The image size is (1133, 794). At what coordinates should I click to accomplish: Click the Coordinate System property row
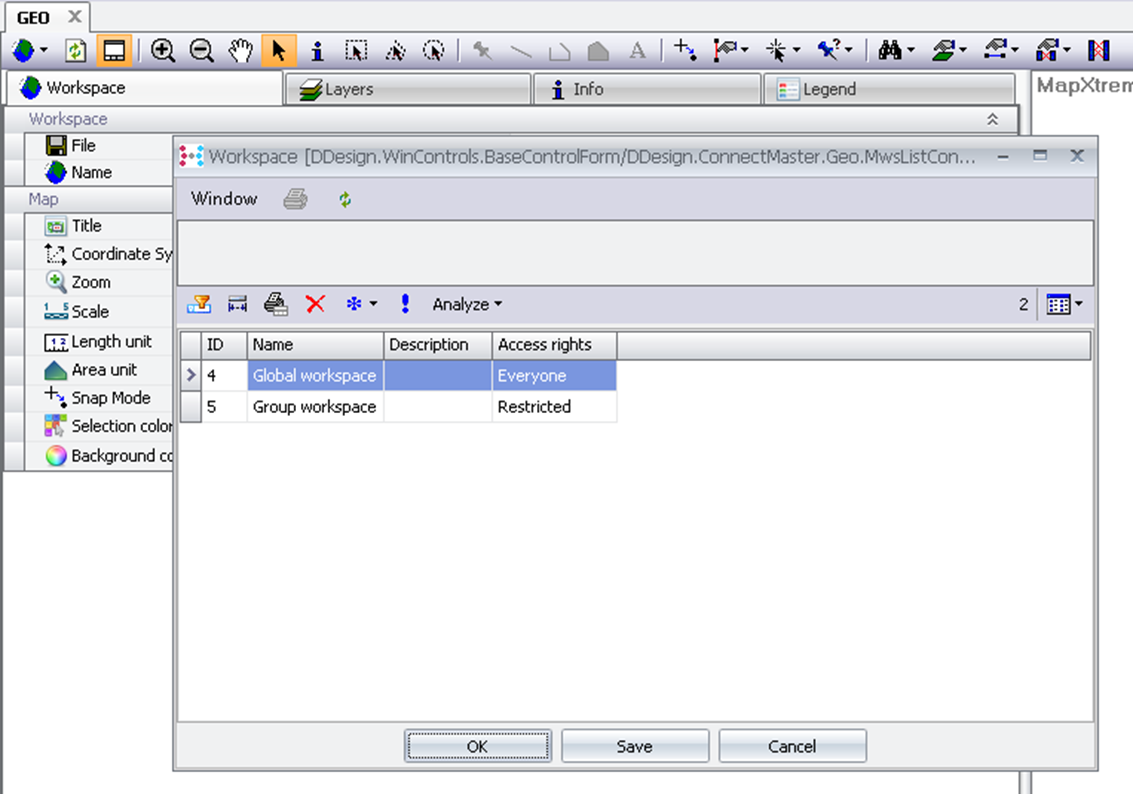coord(98,254)
